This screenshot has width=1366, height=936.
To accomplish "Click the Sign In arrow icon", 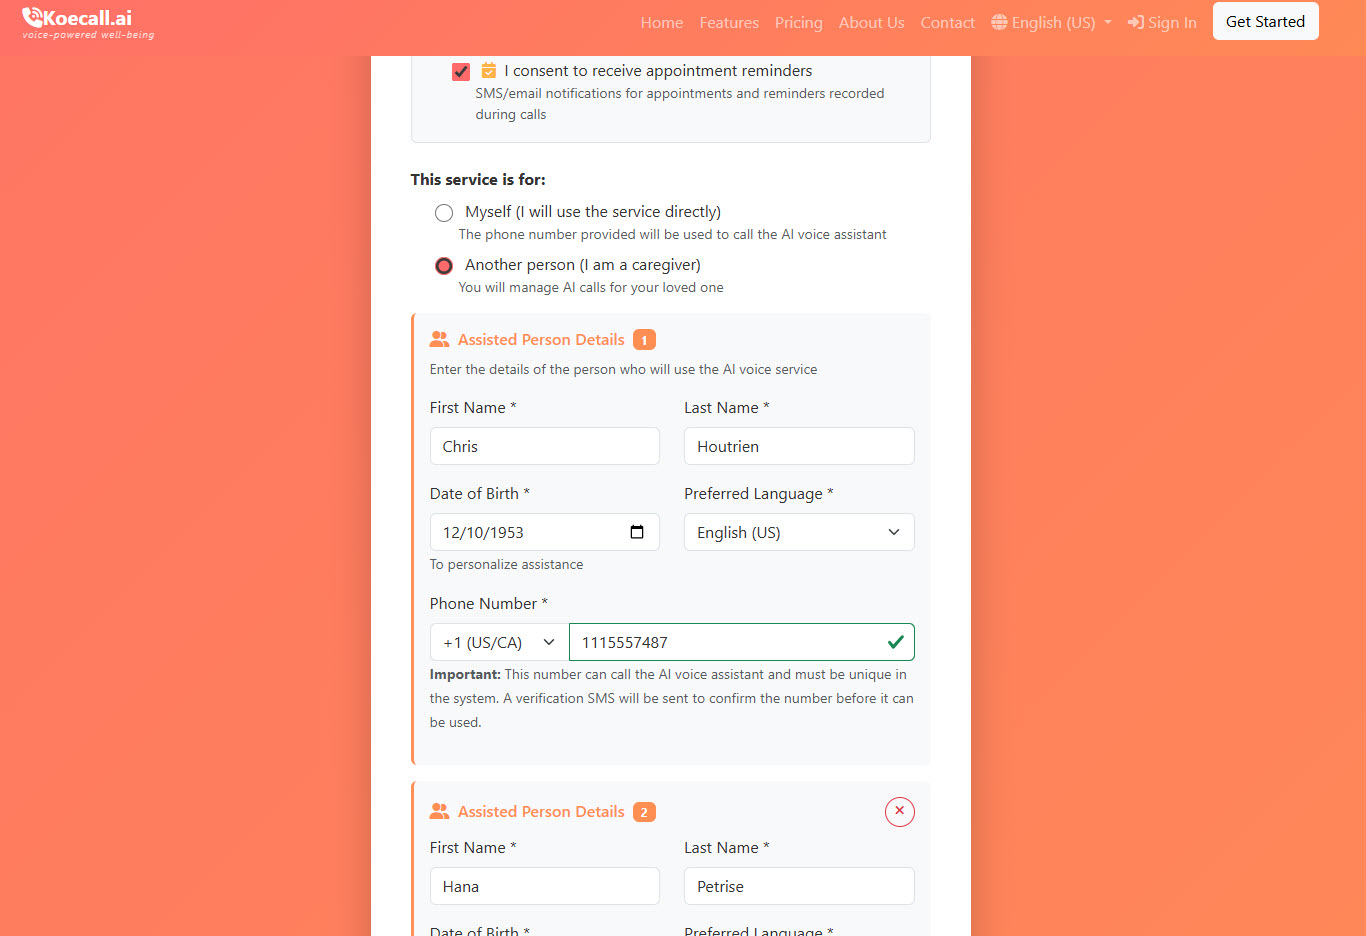I will (x=1136, y=22).
